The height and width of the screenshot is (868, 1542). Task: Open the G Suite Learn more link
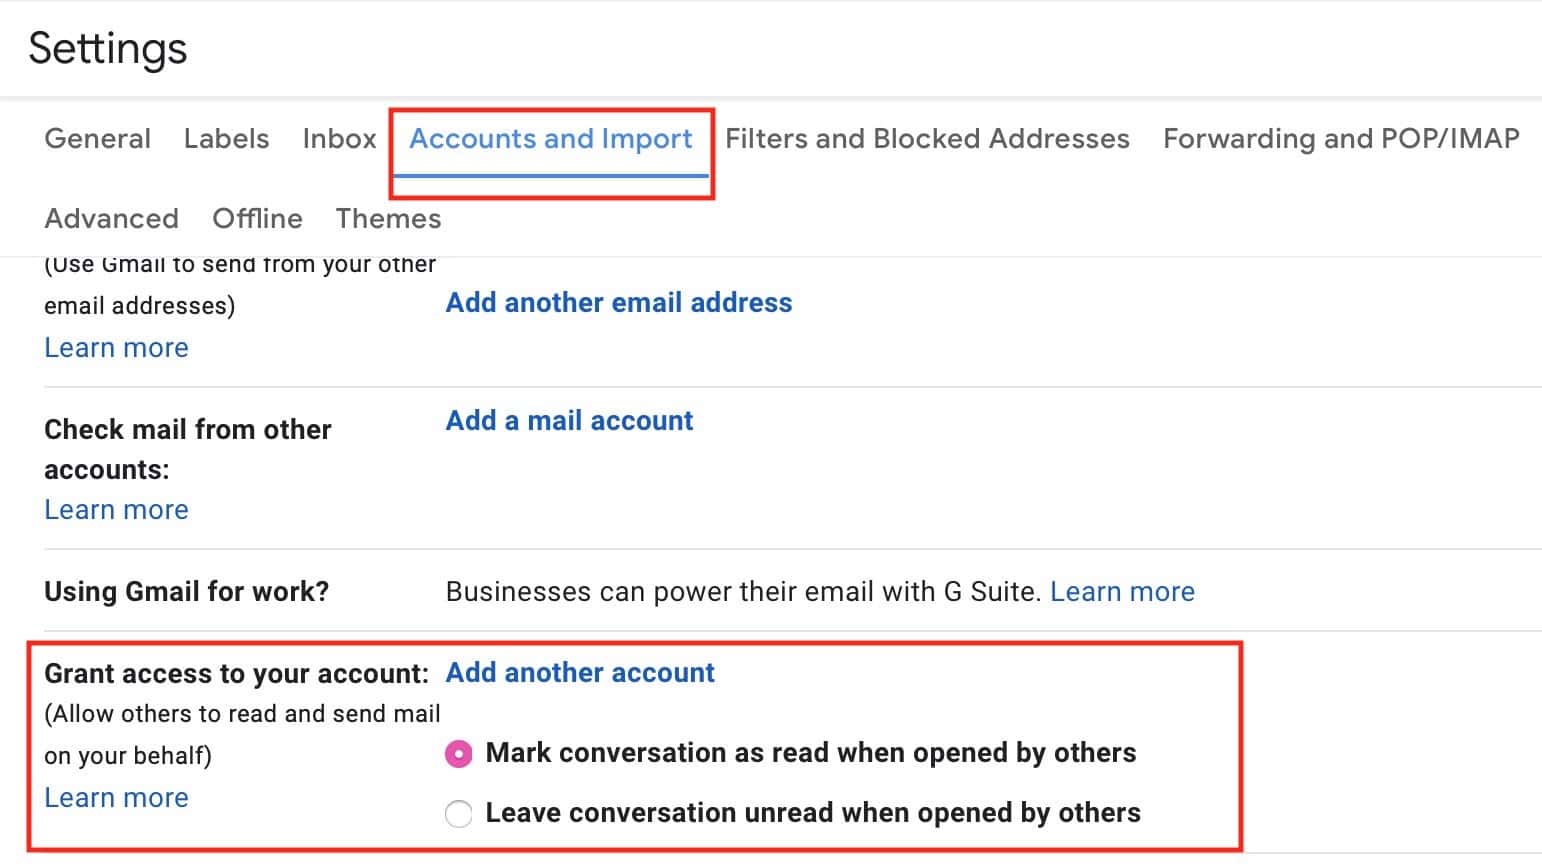point(1122,591)
